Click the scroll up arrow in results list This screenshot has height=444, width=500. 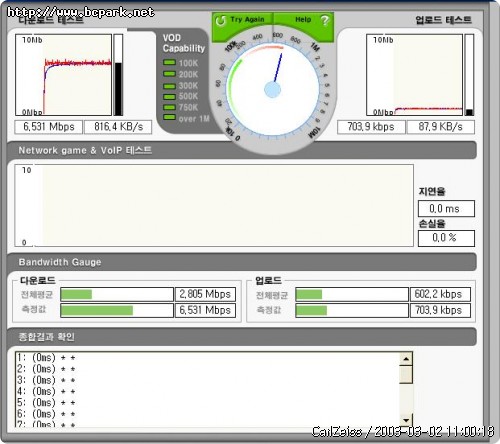click(406, 359)
